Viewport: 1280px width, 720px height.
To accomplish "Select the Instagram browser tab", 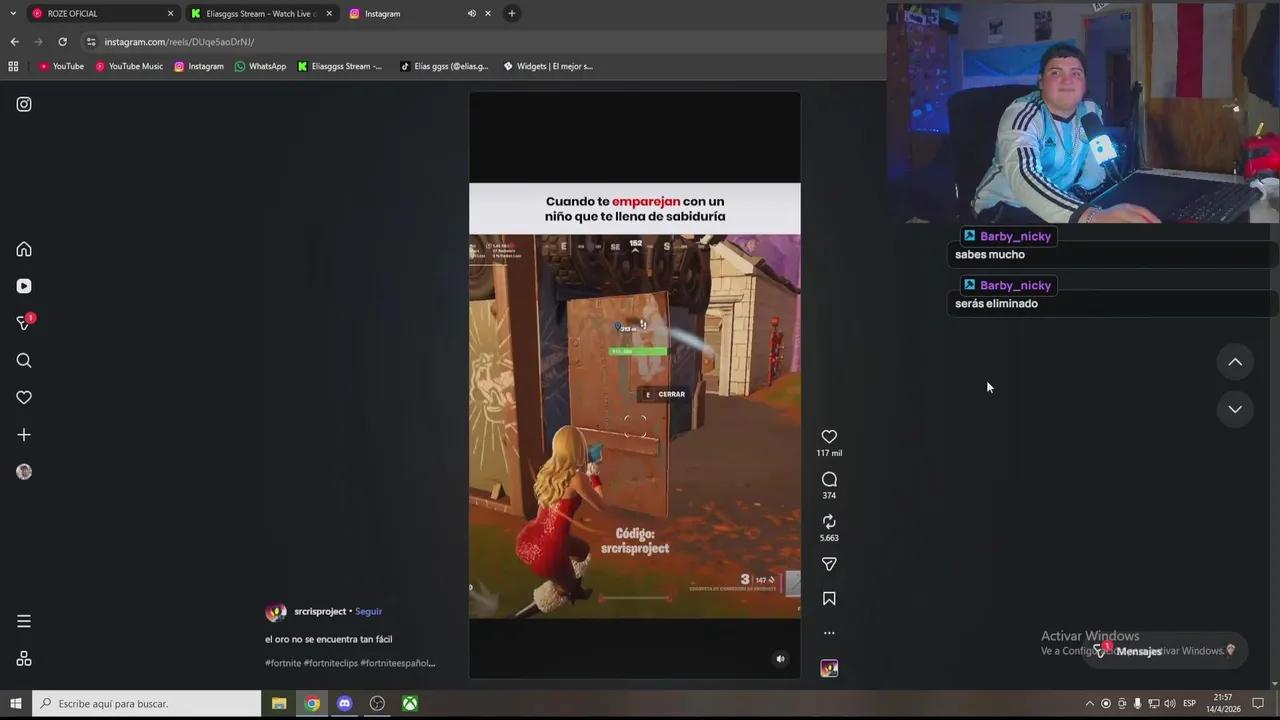I will tap(420, 13).
